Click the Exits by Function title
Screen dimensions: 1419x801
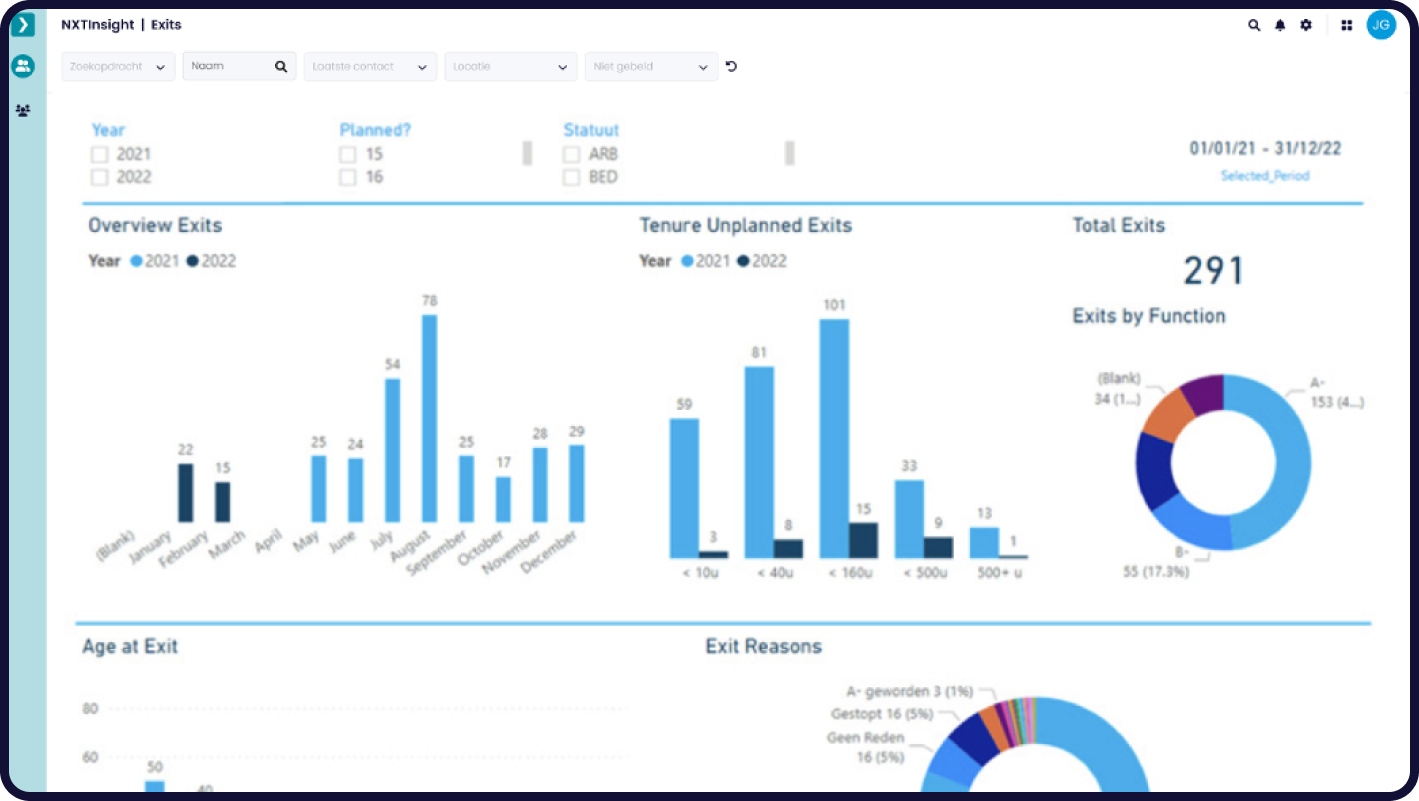tap(1149, 316)
